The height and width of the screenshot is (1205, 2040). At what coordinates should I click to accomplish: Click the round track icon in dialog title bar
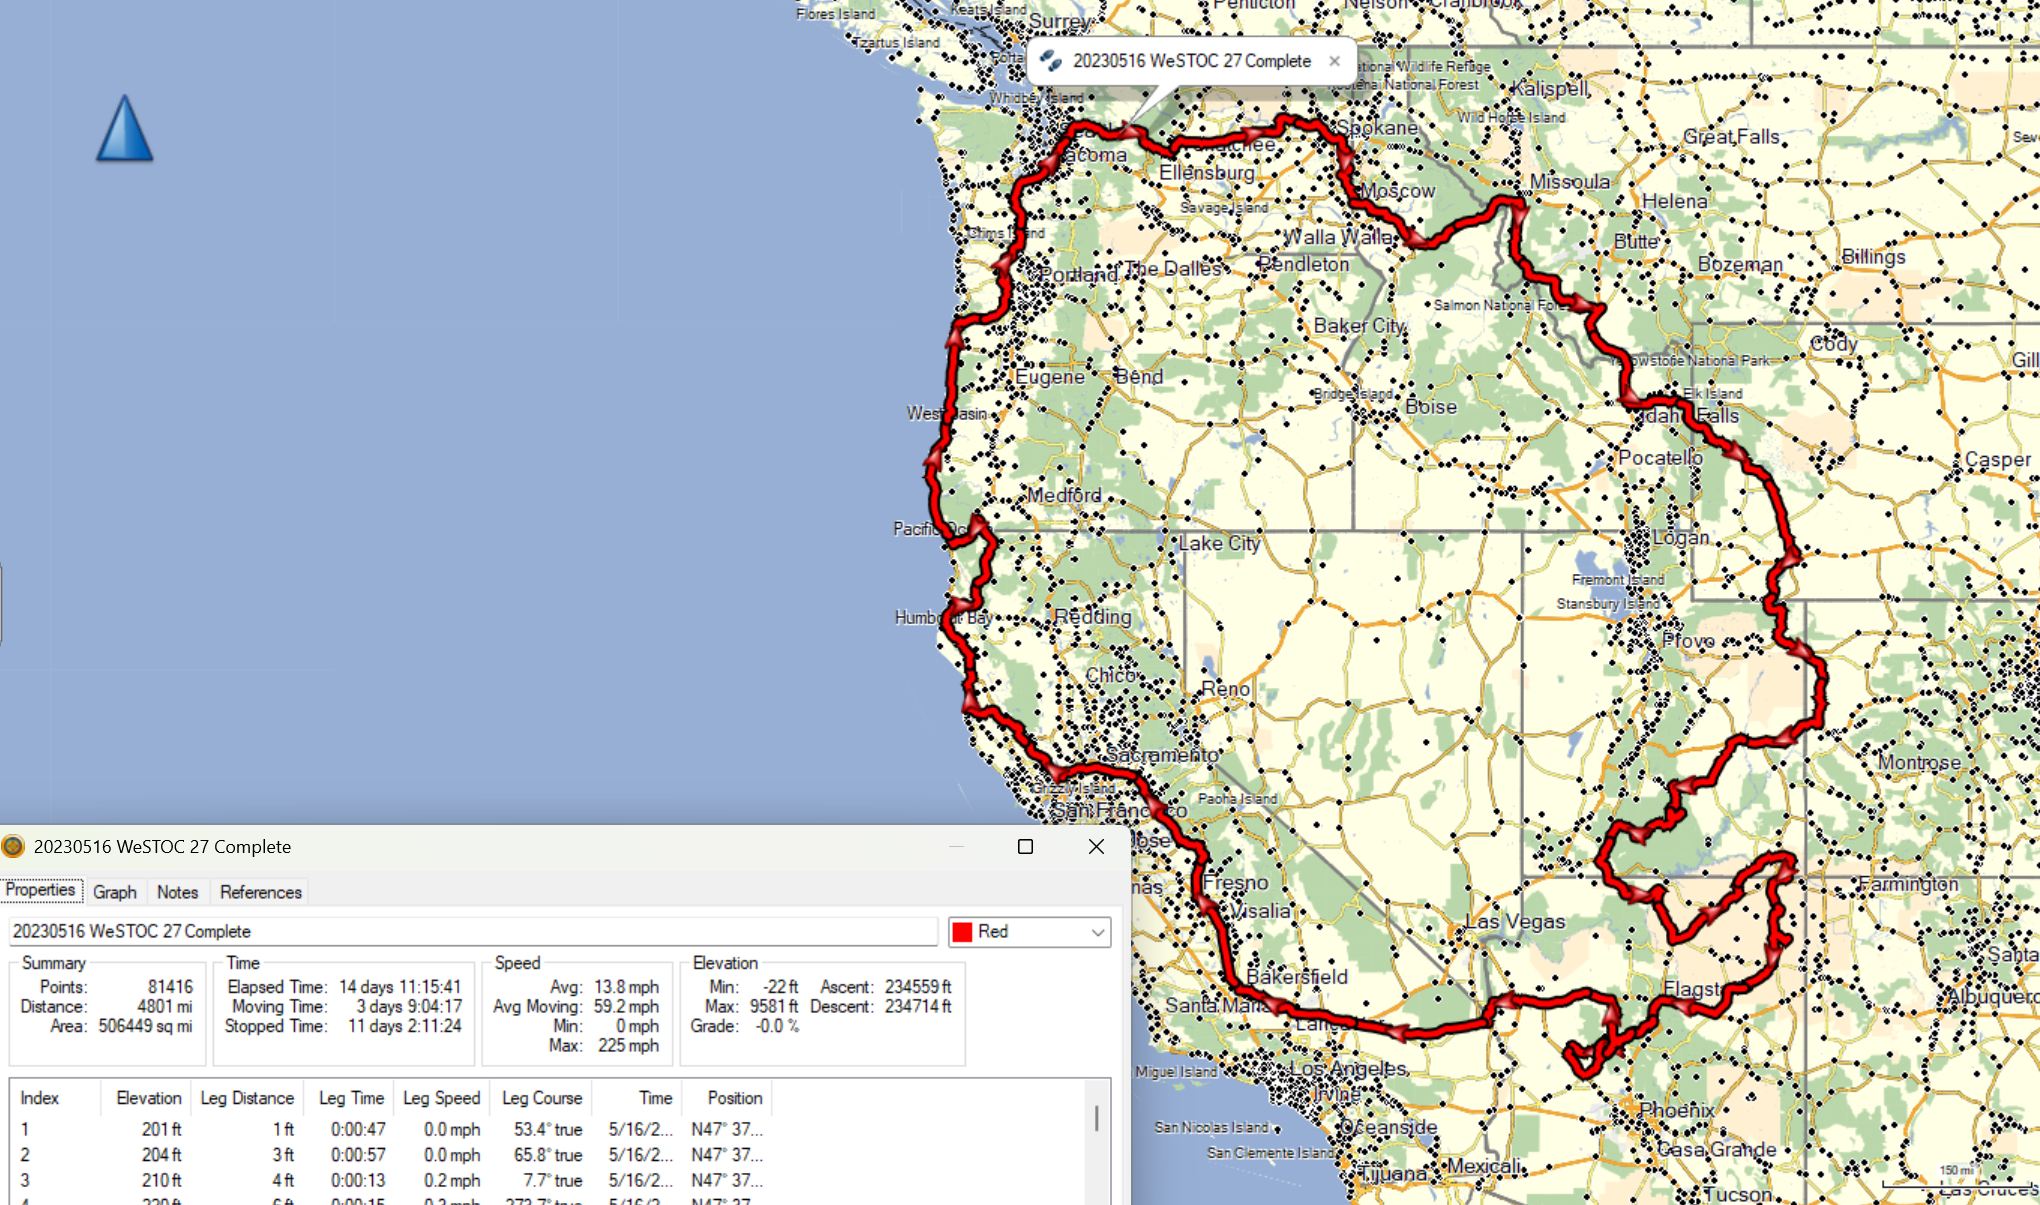point(13,847)
